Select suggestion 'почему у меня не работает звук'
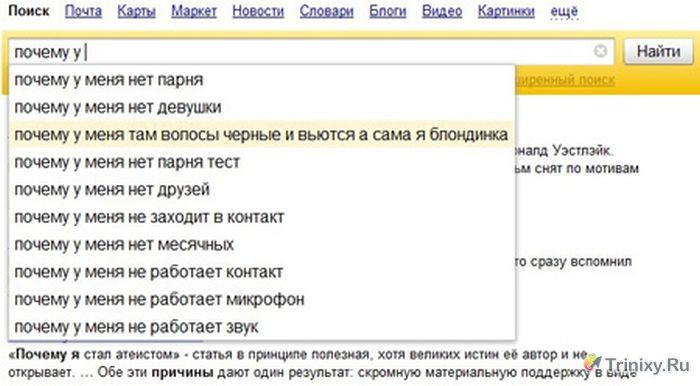 coord(262,327)
